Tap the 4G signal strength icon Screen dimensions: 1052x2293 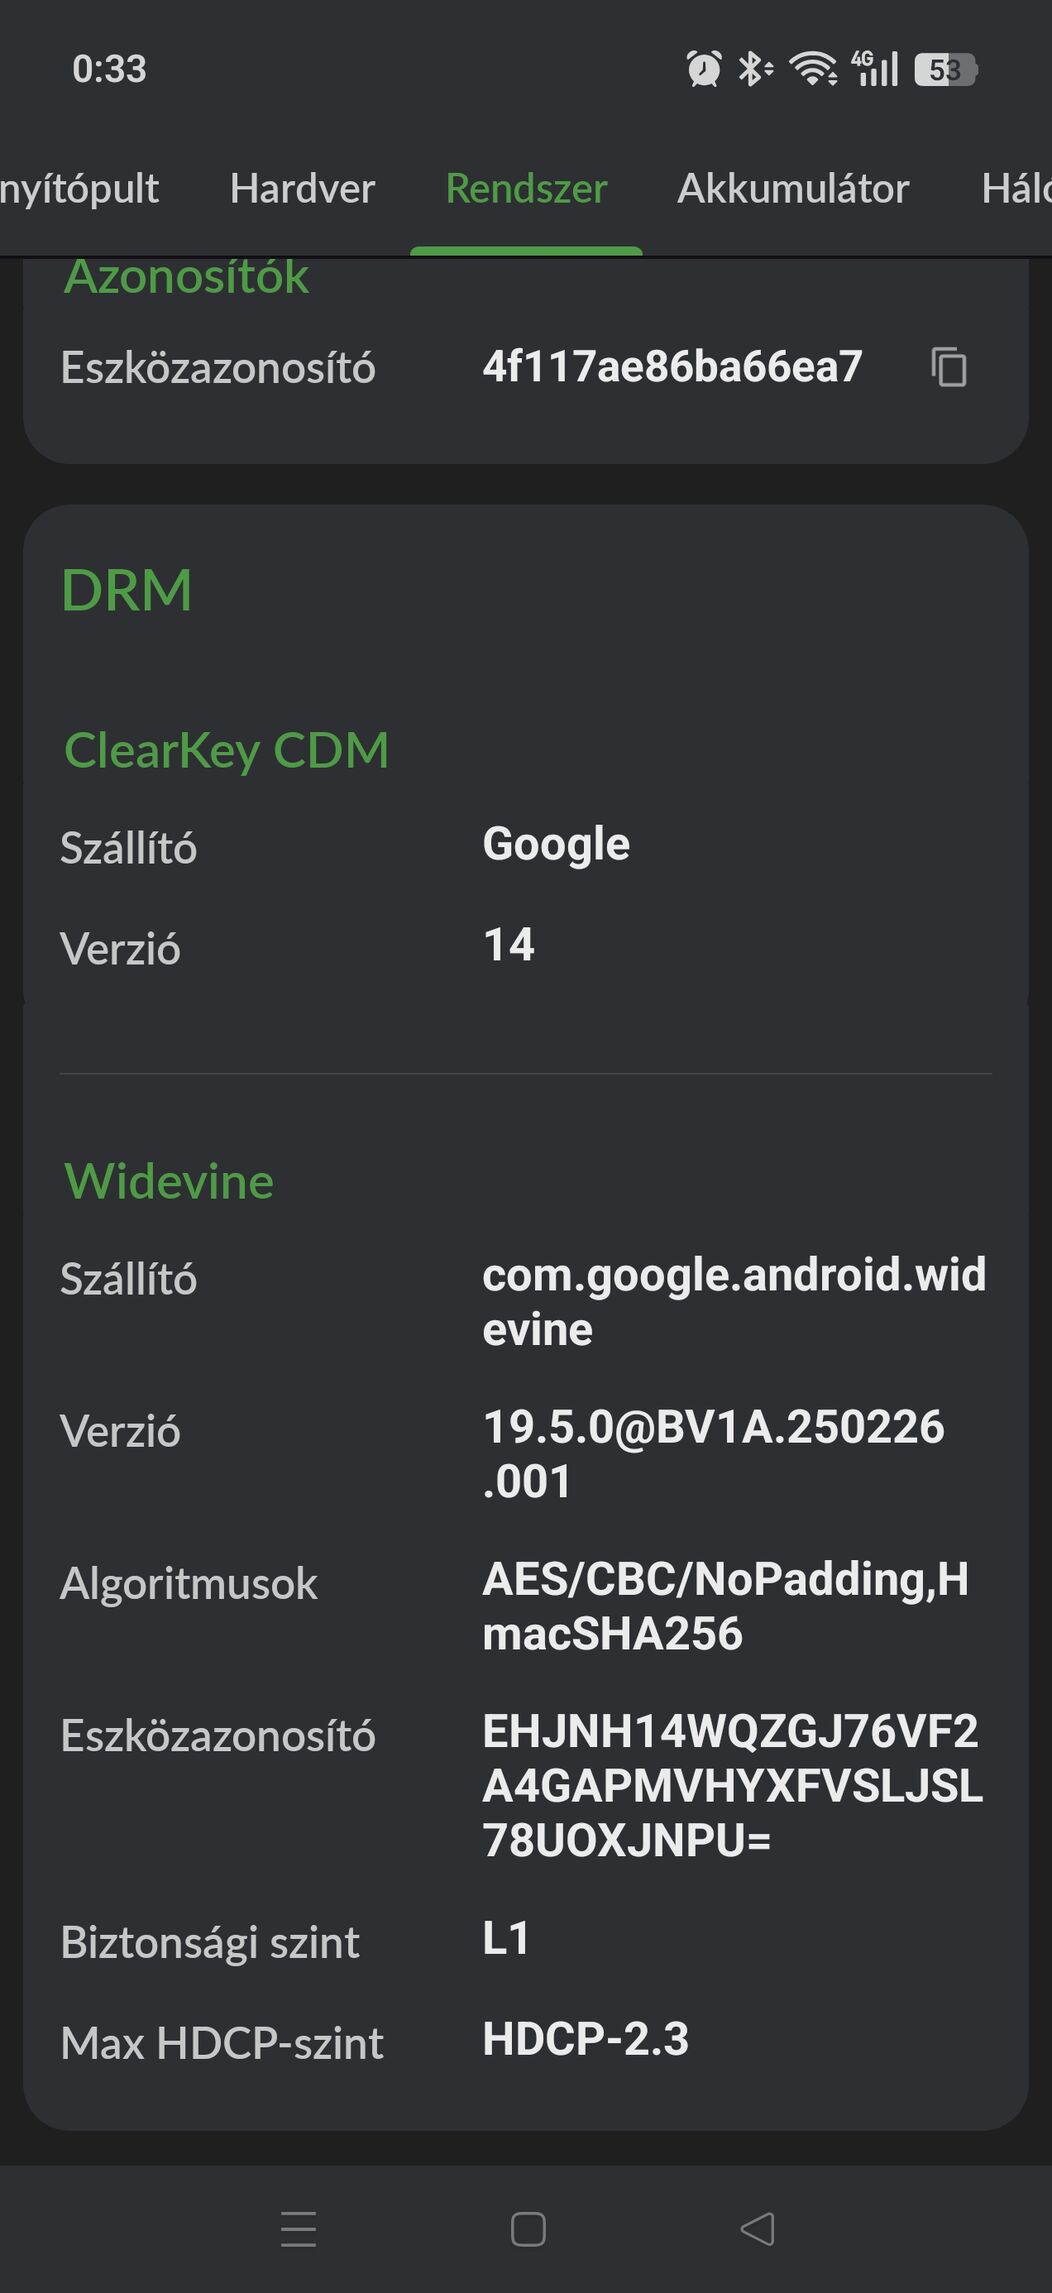[x=875, y=69]
